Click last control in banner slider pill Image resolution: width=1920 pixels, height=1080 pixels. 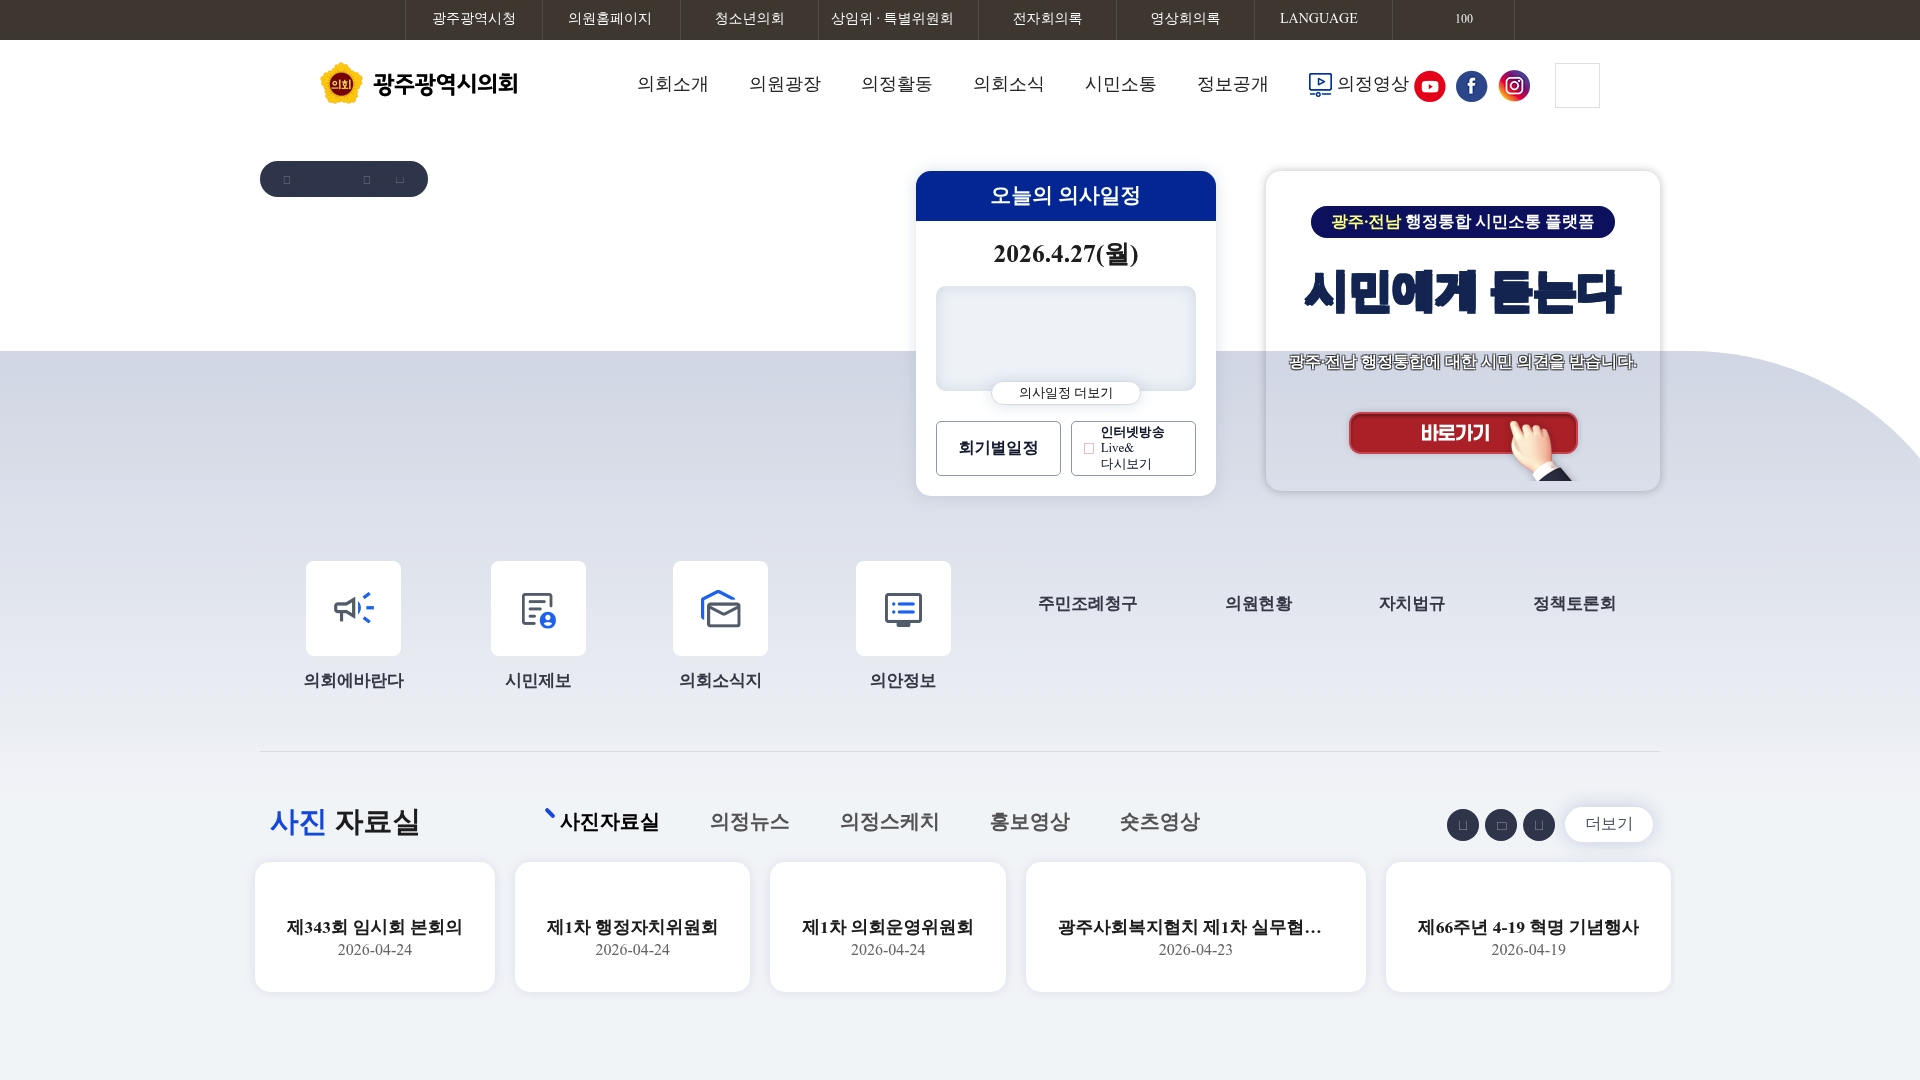coord(400,180)
